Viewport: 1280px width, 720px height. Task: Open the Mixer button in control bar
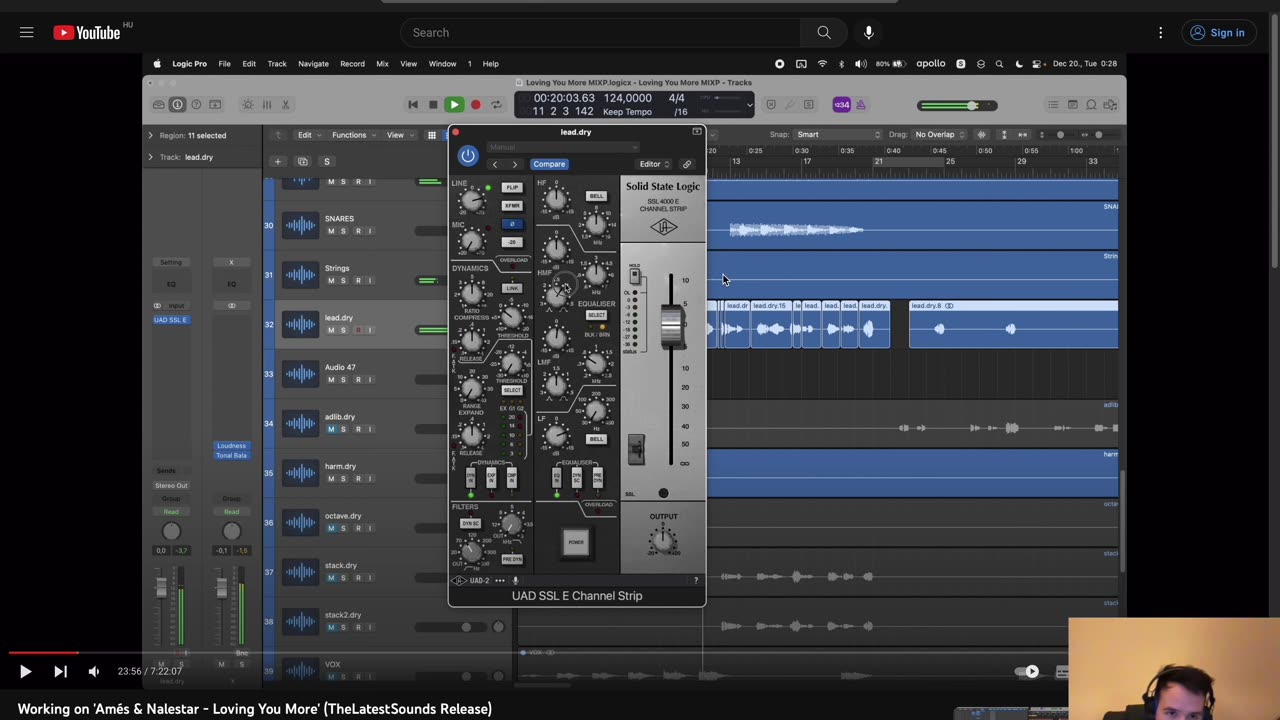click(x=267, y=104)
